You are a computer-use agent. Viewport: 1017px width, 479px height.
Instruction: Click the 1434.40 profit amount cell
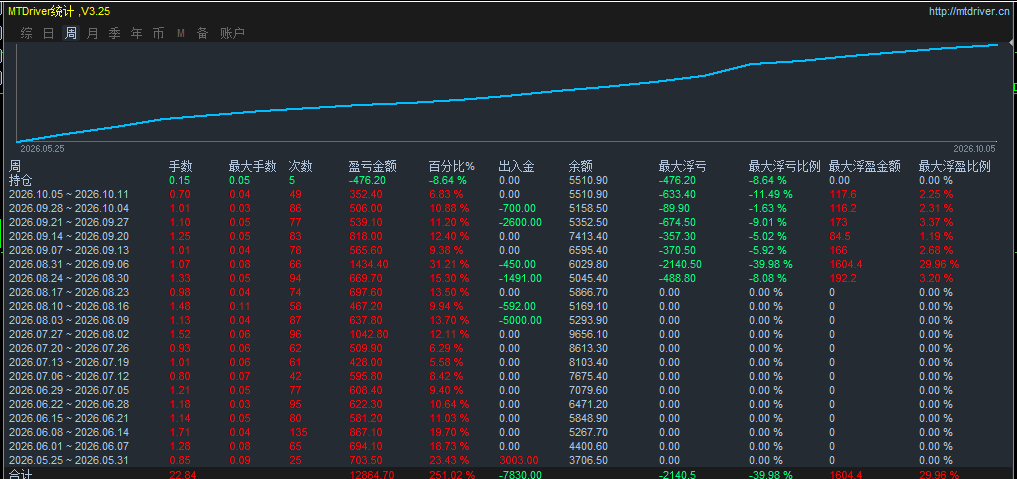click(368, 264)
